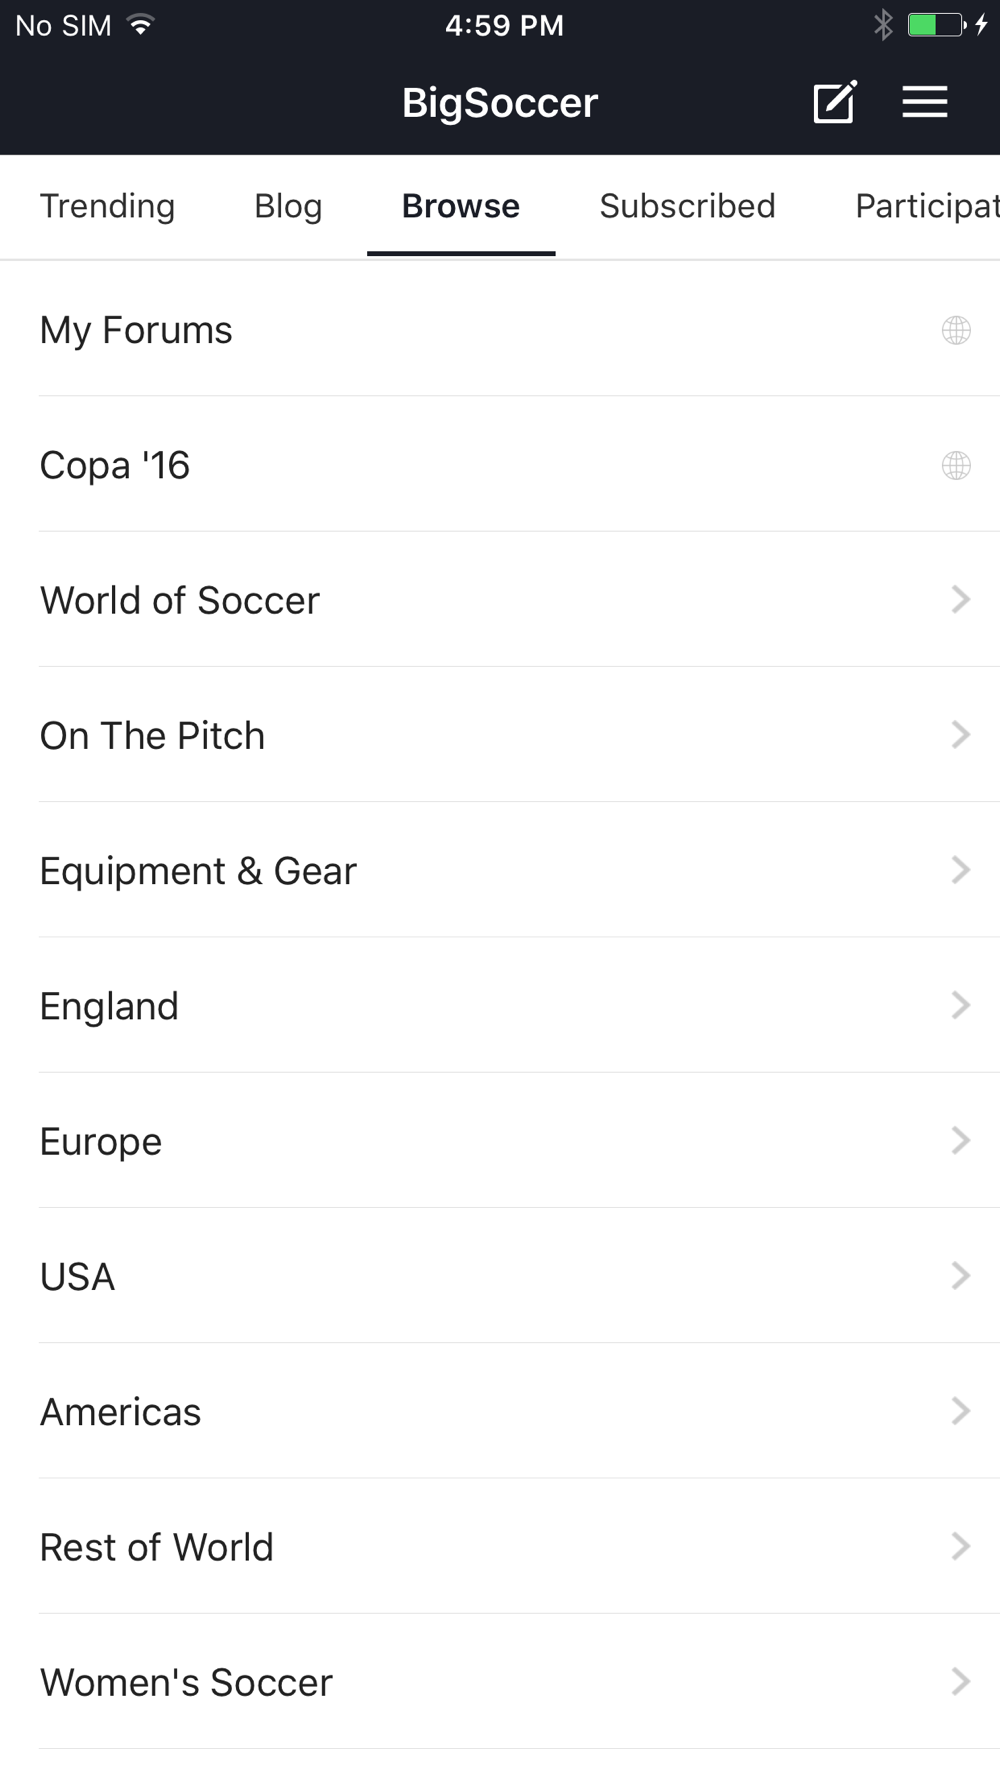
Task: Open the Americas forum category
Action: click(120, 1412)
